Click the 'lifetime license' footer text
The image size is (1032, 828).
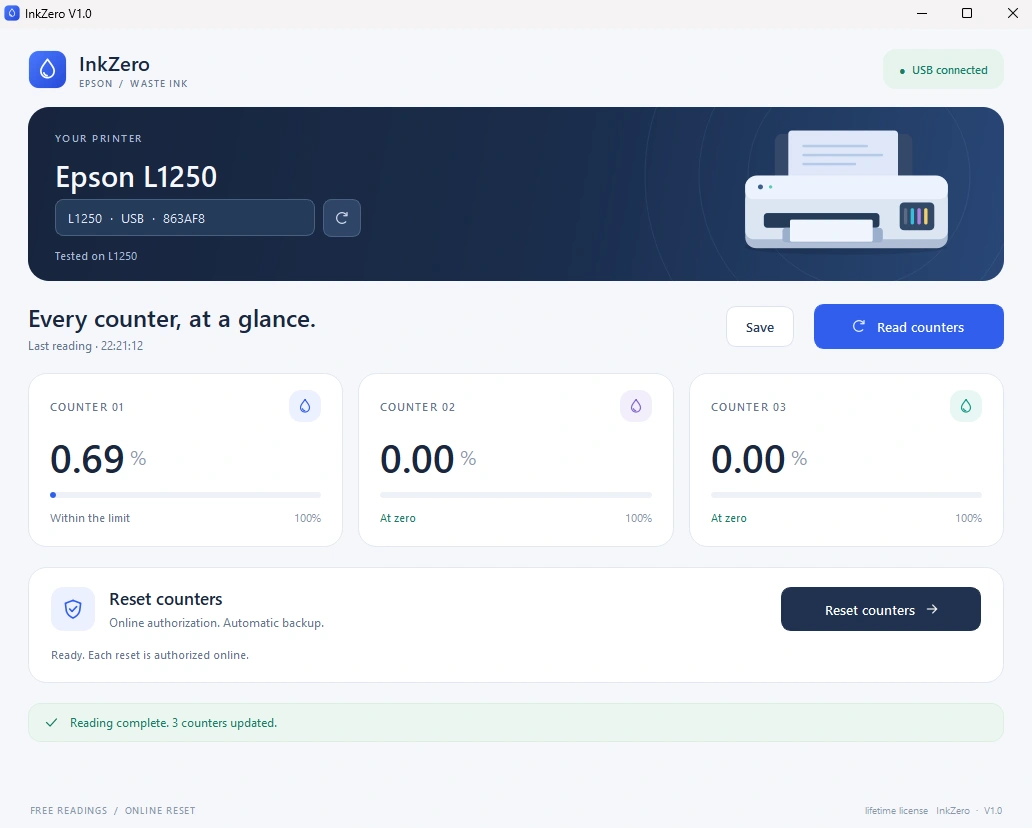tap(896, 810)
